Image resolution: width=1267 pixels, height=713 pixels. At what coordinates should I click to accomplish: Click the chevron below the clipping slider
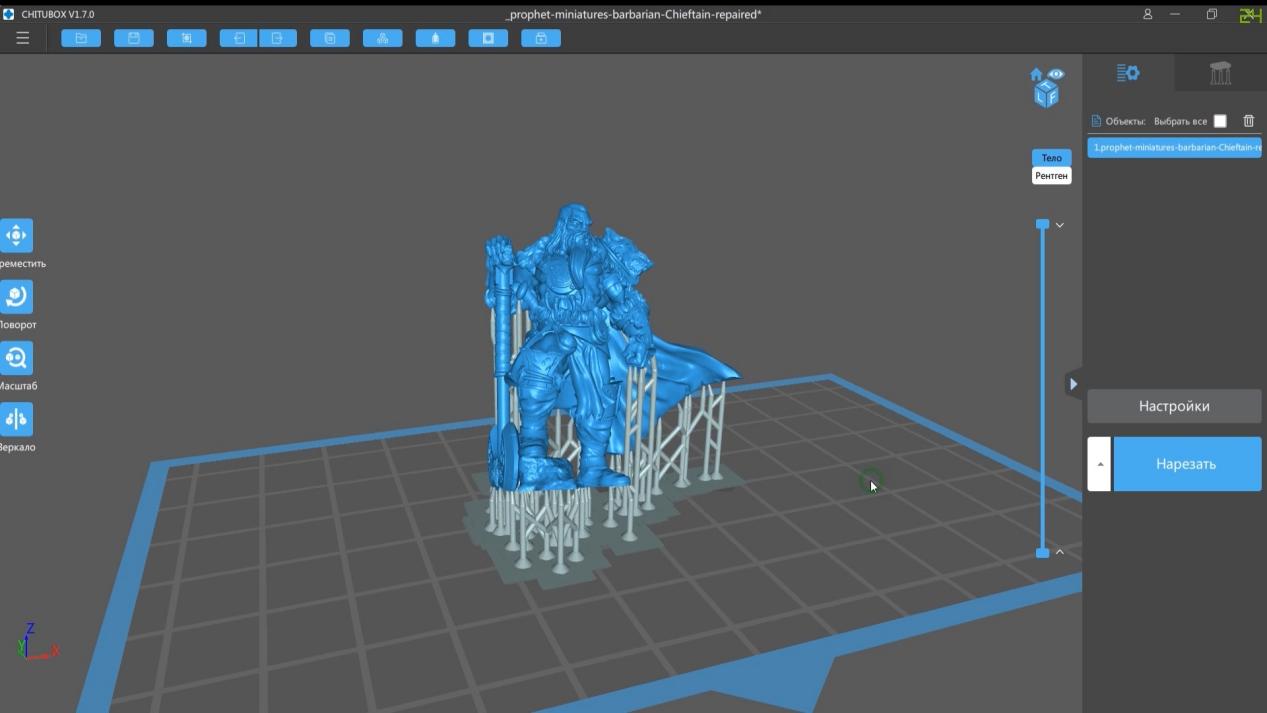click(1059, 551)
